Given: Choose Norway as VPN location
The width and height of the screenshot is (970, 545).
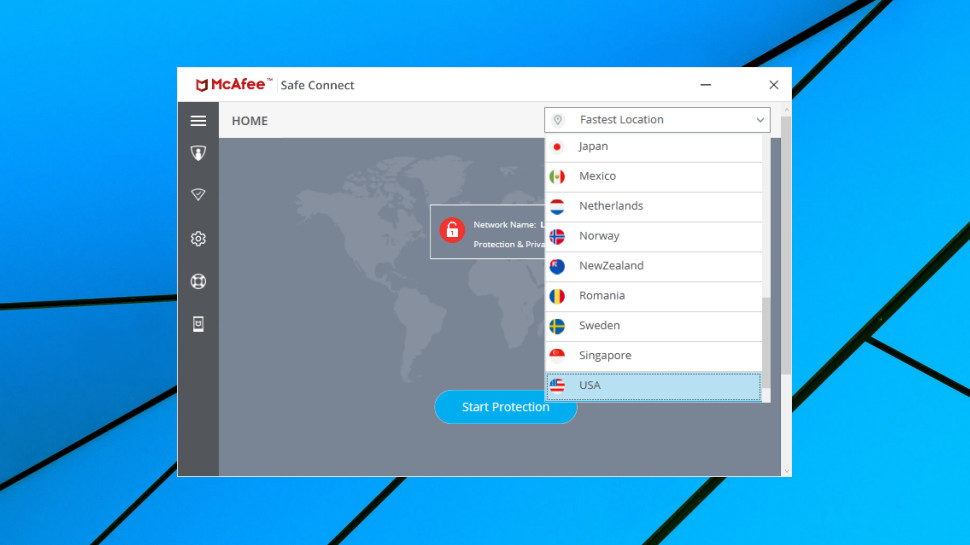Looking at the screenshot, I should point(653,236).
